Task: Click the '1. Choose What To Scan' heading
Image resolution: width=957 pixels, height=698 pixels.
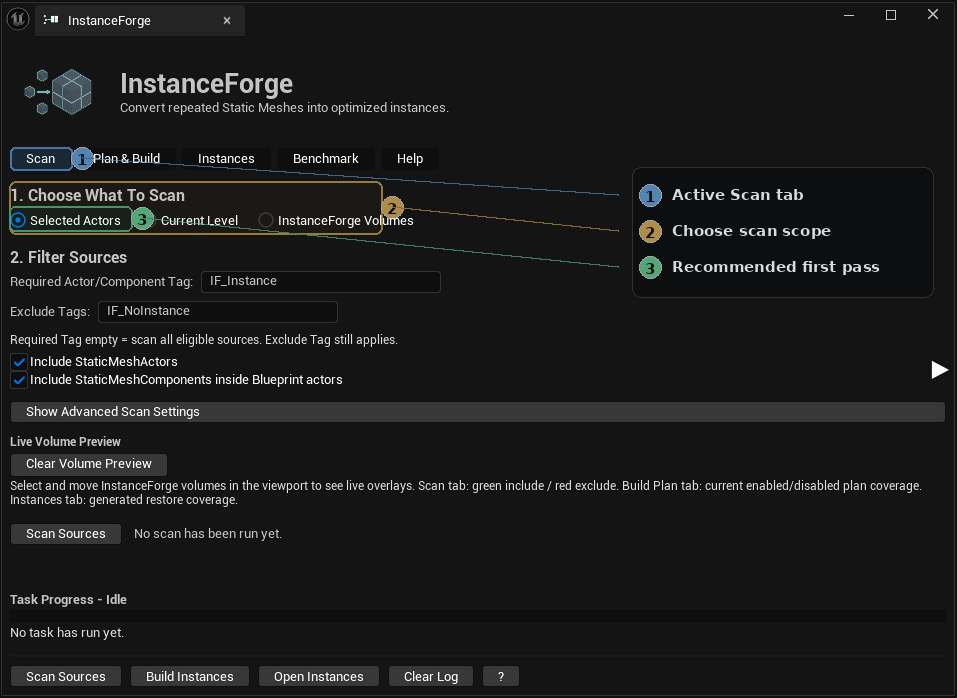Action: click(x=98, y=195)
